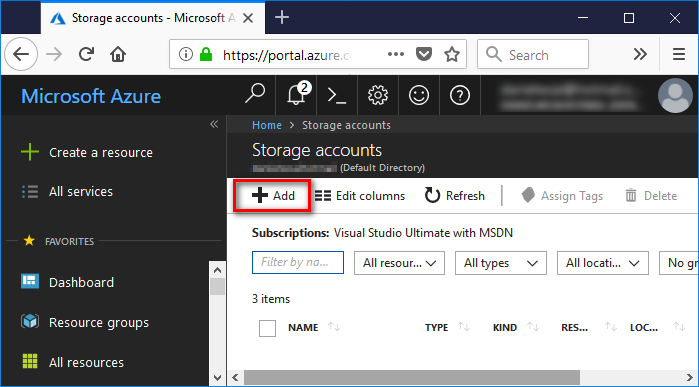Click Create a resource

87,152
